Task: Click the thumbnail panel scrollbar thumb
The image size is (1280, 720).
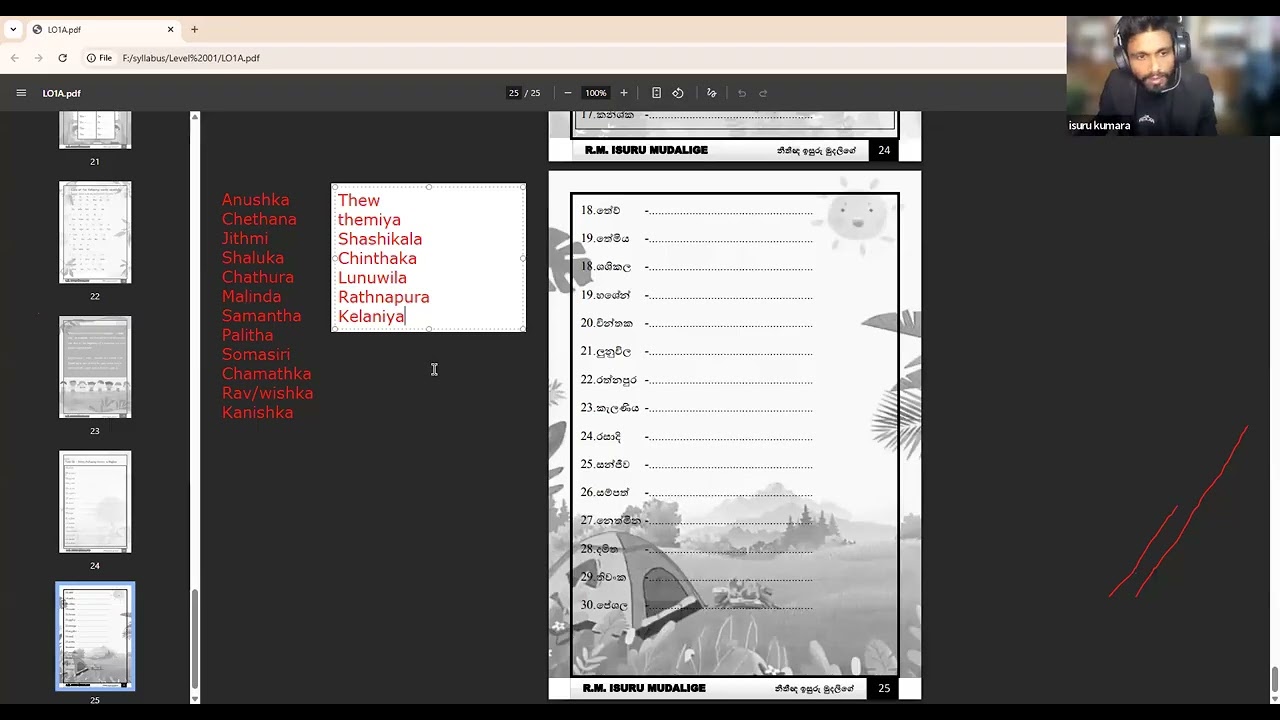Action: point(195,641)
